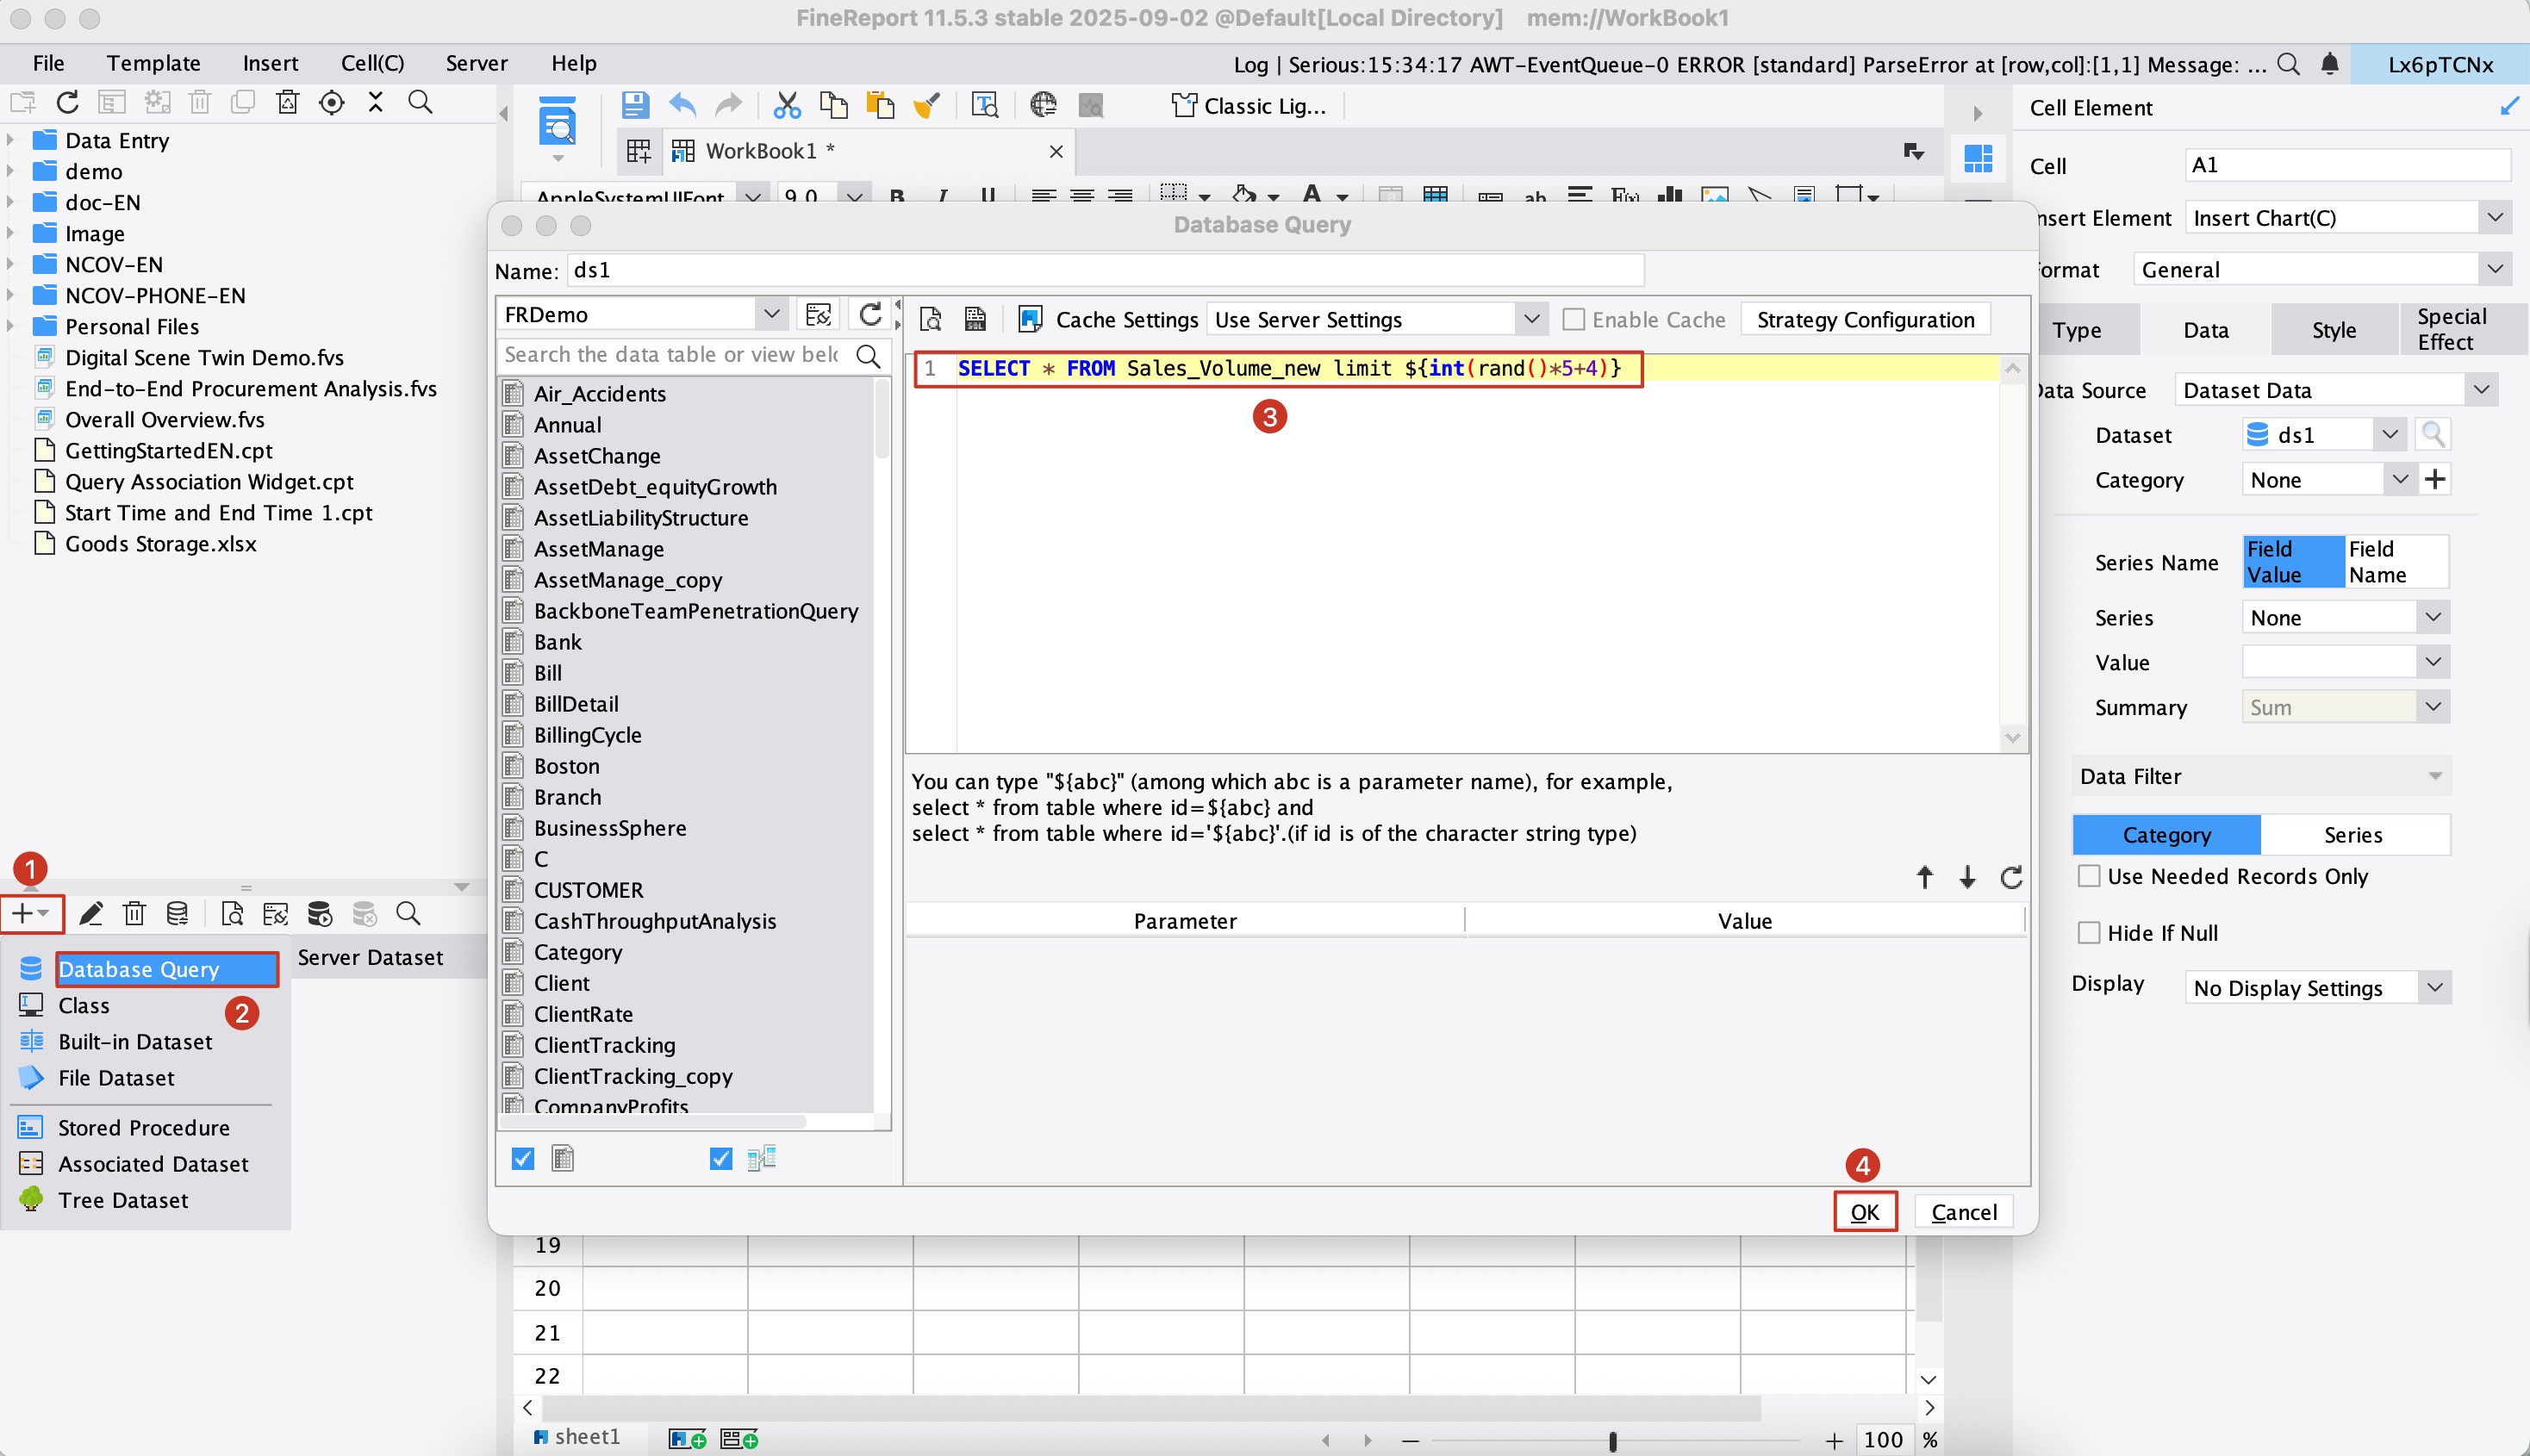2530x1456 pixels.
Task: Refresh parameters list icon
Action: tap(2011, 877)
